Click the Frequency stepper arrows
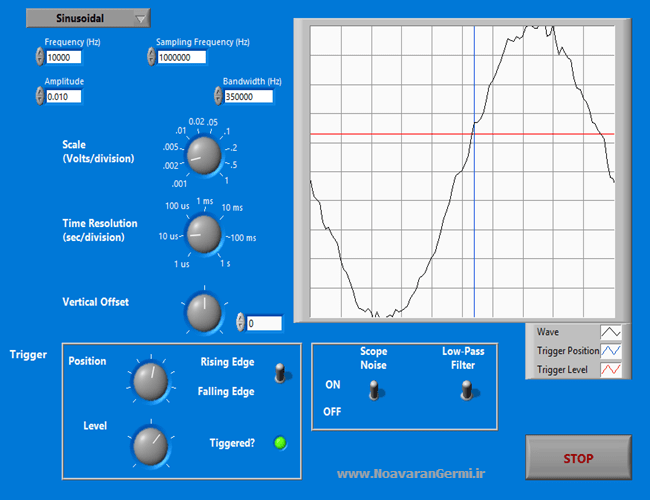650x500 pixels. coord(40,56)
